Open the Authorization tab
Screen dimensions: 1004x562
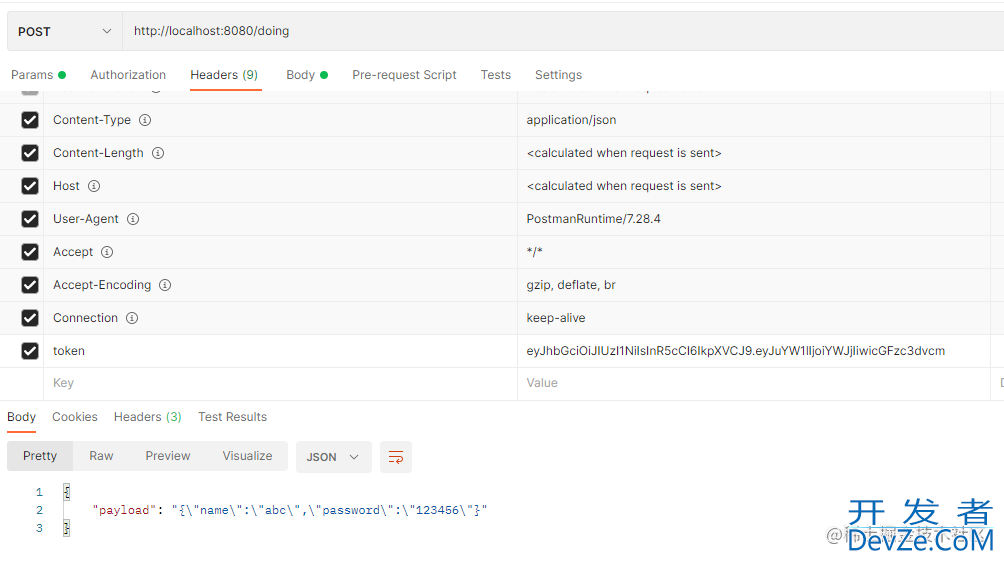128,75
